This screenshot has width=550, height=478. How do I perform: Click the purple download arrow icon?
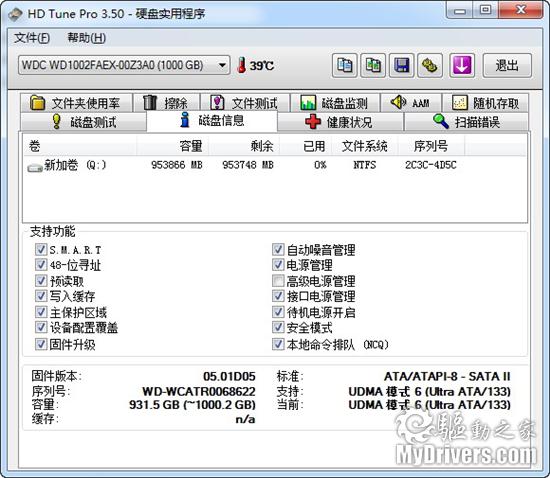click(x=462, y=66)
